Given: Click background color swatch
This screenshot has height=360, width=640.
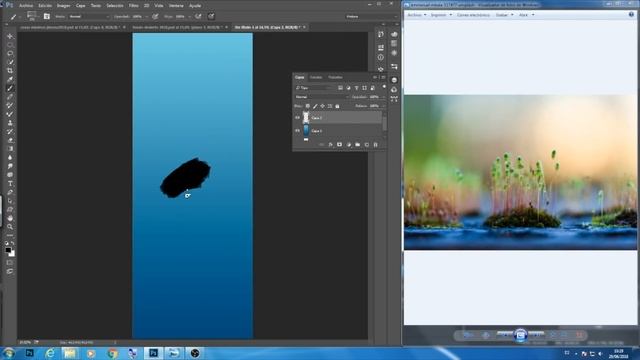Looking at the screenshot, I should [x=12, y=254].
